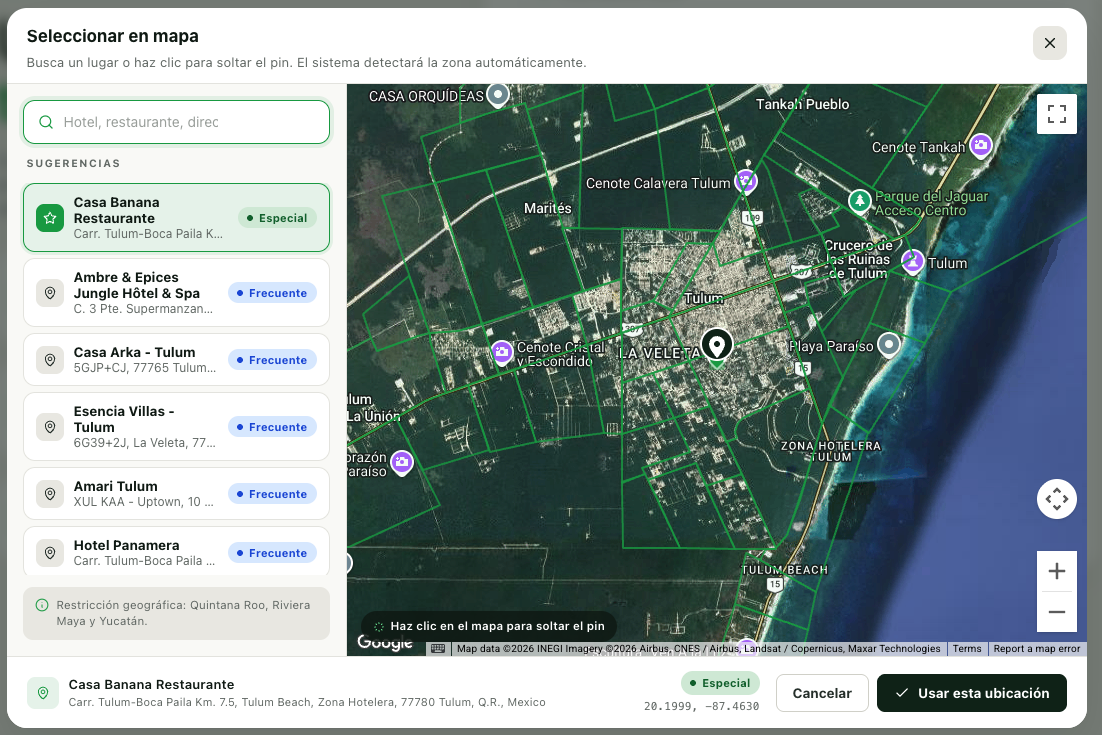This screenshot has width=1102, height=735.
Task: Click the Cenote Tankah camera marker
Action: pyautogui.click(x=981, y=146)
